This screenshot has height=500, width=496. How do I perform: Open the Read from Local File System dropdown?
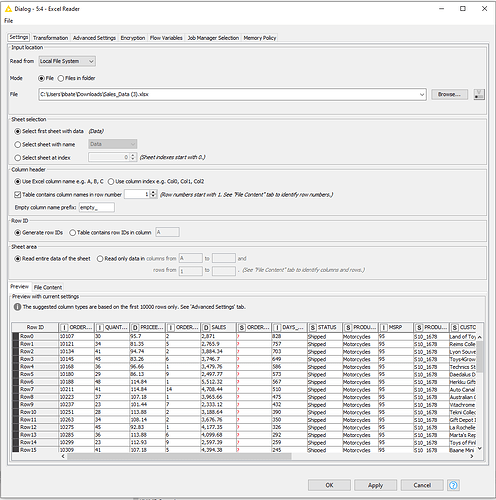(67, 61)
